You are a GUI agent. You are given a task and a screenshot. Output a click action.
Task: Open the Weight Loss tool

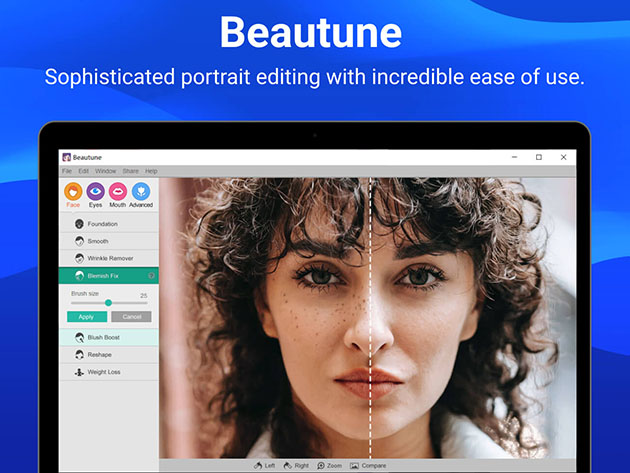[109, 372]
